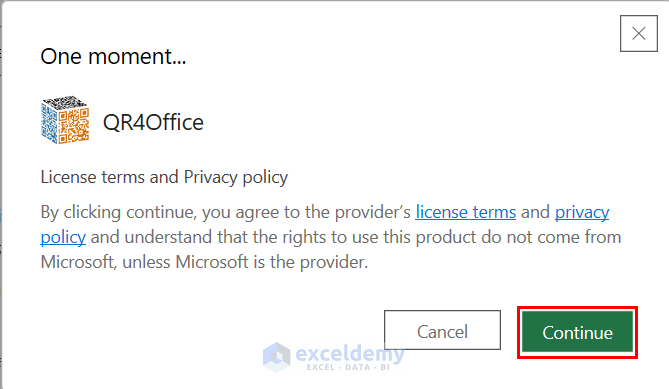Click the Continue button
This screenshot has height=389, width=669.
click(577, 332)
